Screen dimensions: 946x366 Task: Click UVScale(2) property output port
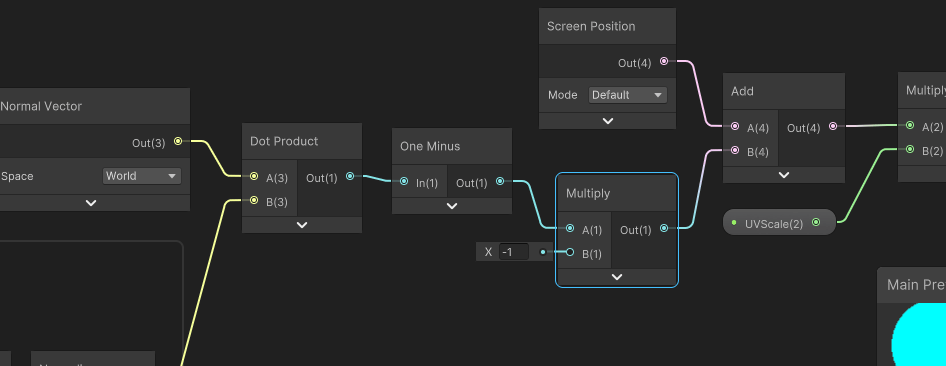(816, 222)
